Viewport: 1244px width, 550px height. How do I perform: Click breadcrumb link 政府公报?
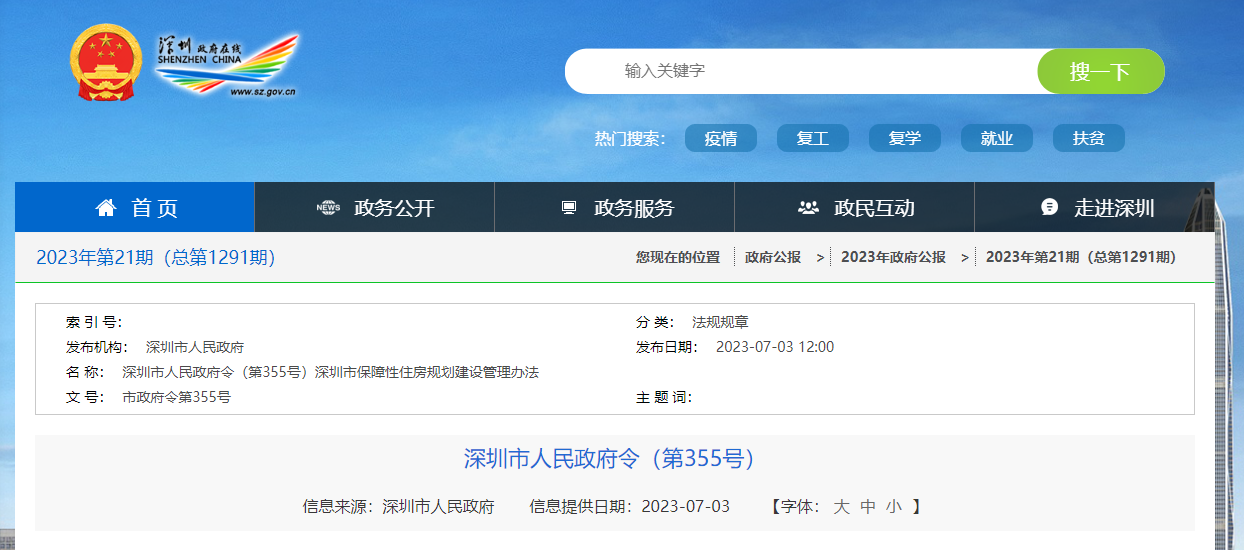tap(773, 257)
